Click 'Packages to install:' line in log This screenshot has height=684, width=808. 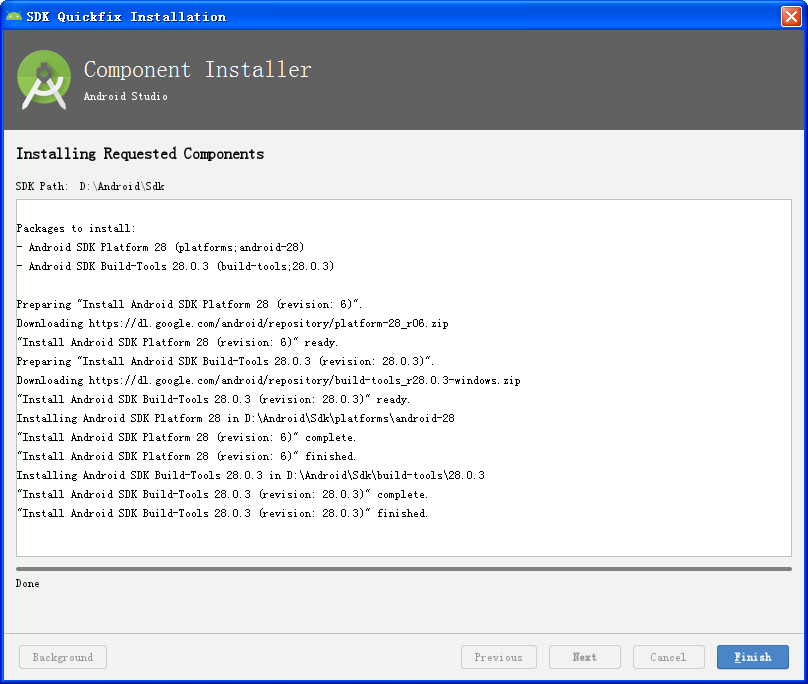(76, 228)
